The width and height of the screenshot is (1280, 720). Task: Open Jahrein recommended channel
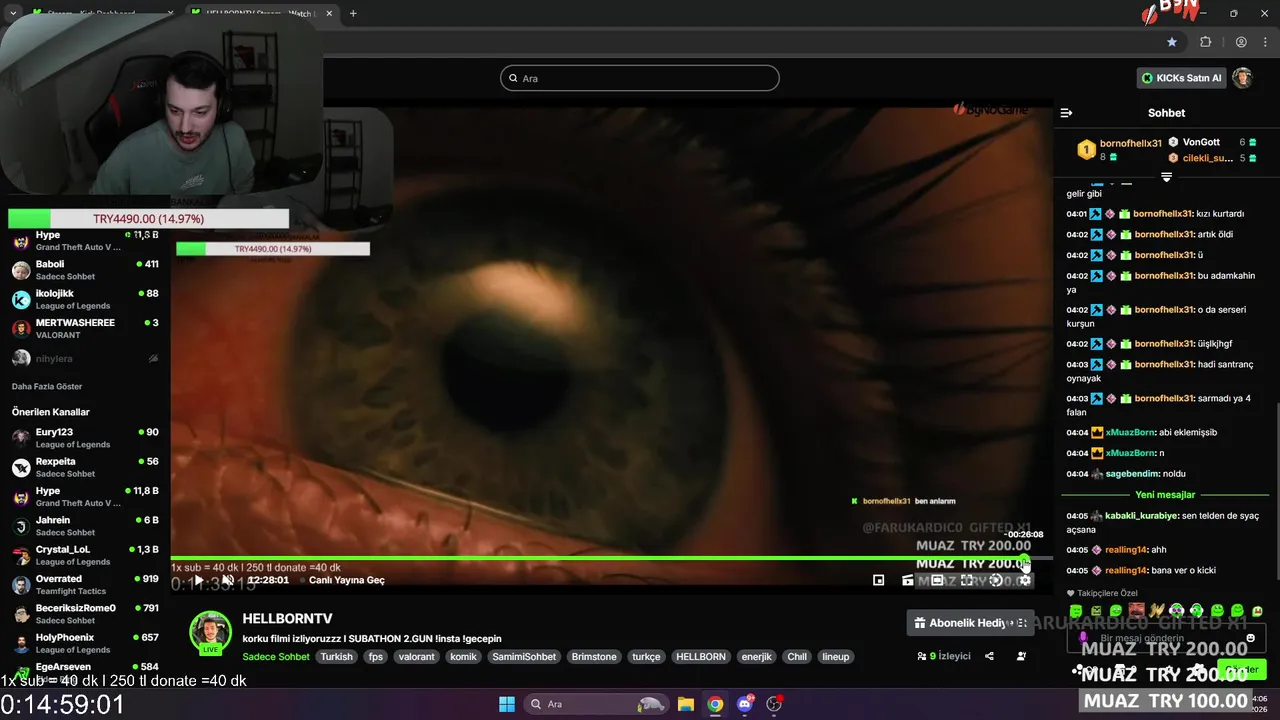pyautogui.click(x=85, y=526)
